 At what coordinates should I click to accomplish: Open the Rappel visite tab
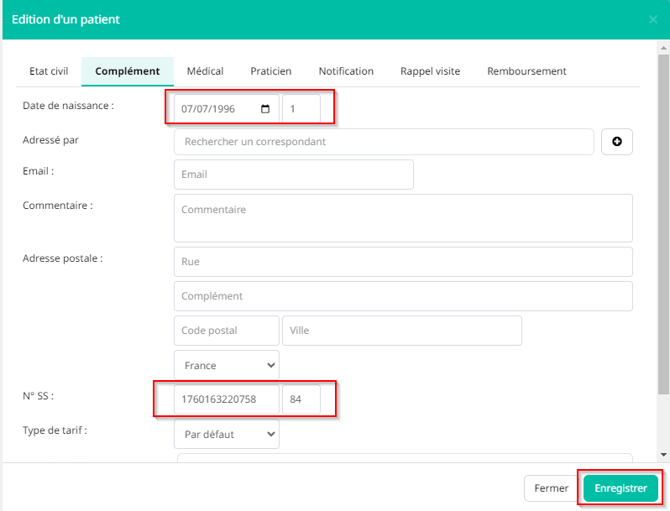(x=430, y=71)
